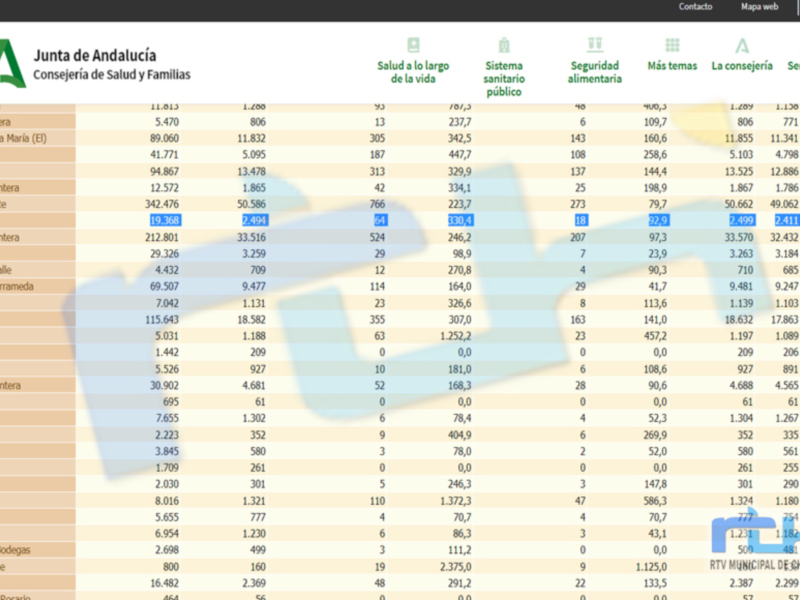
Task: Select the cell 94.867
Action: point(164,171)
